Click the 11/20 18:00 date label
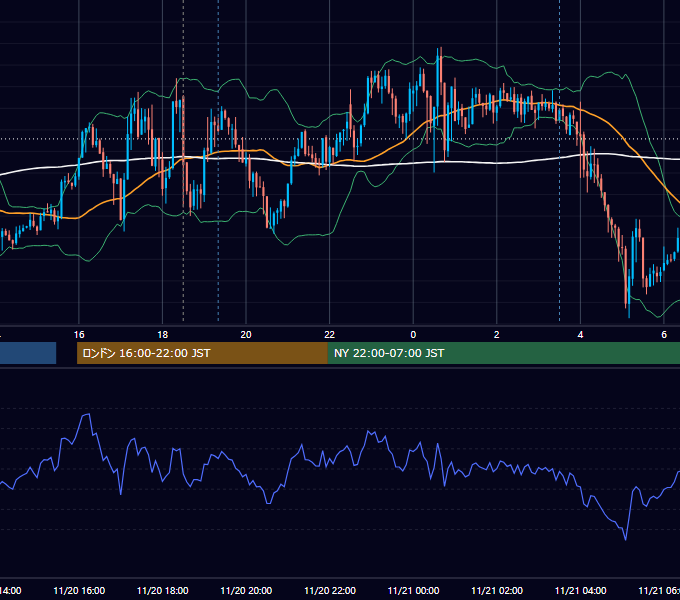Viewport: 680px width, 600px height. (163, 591)
